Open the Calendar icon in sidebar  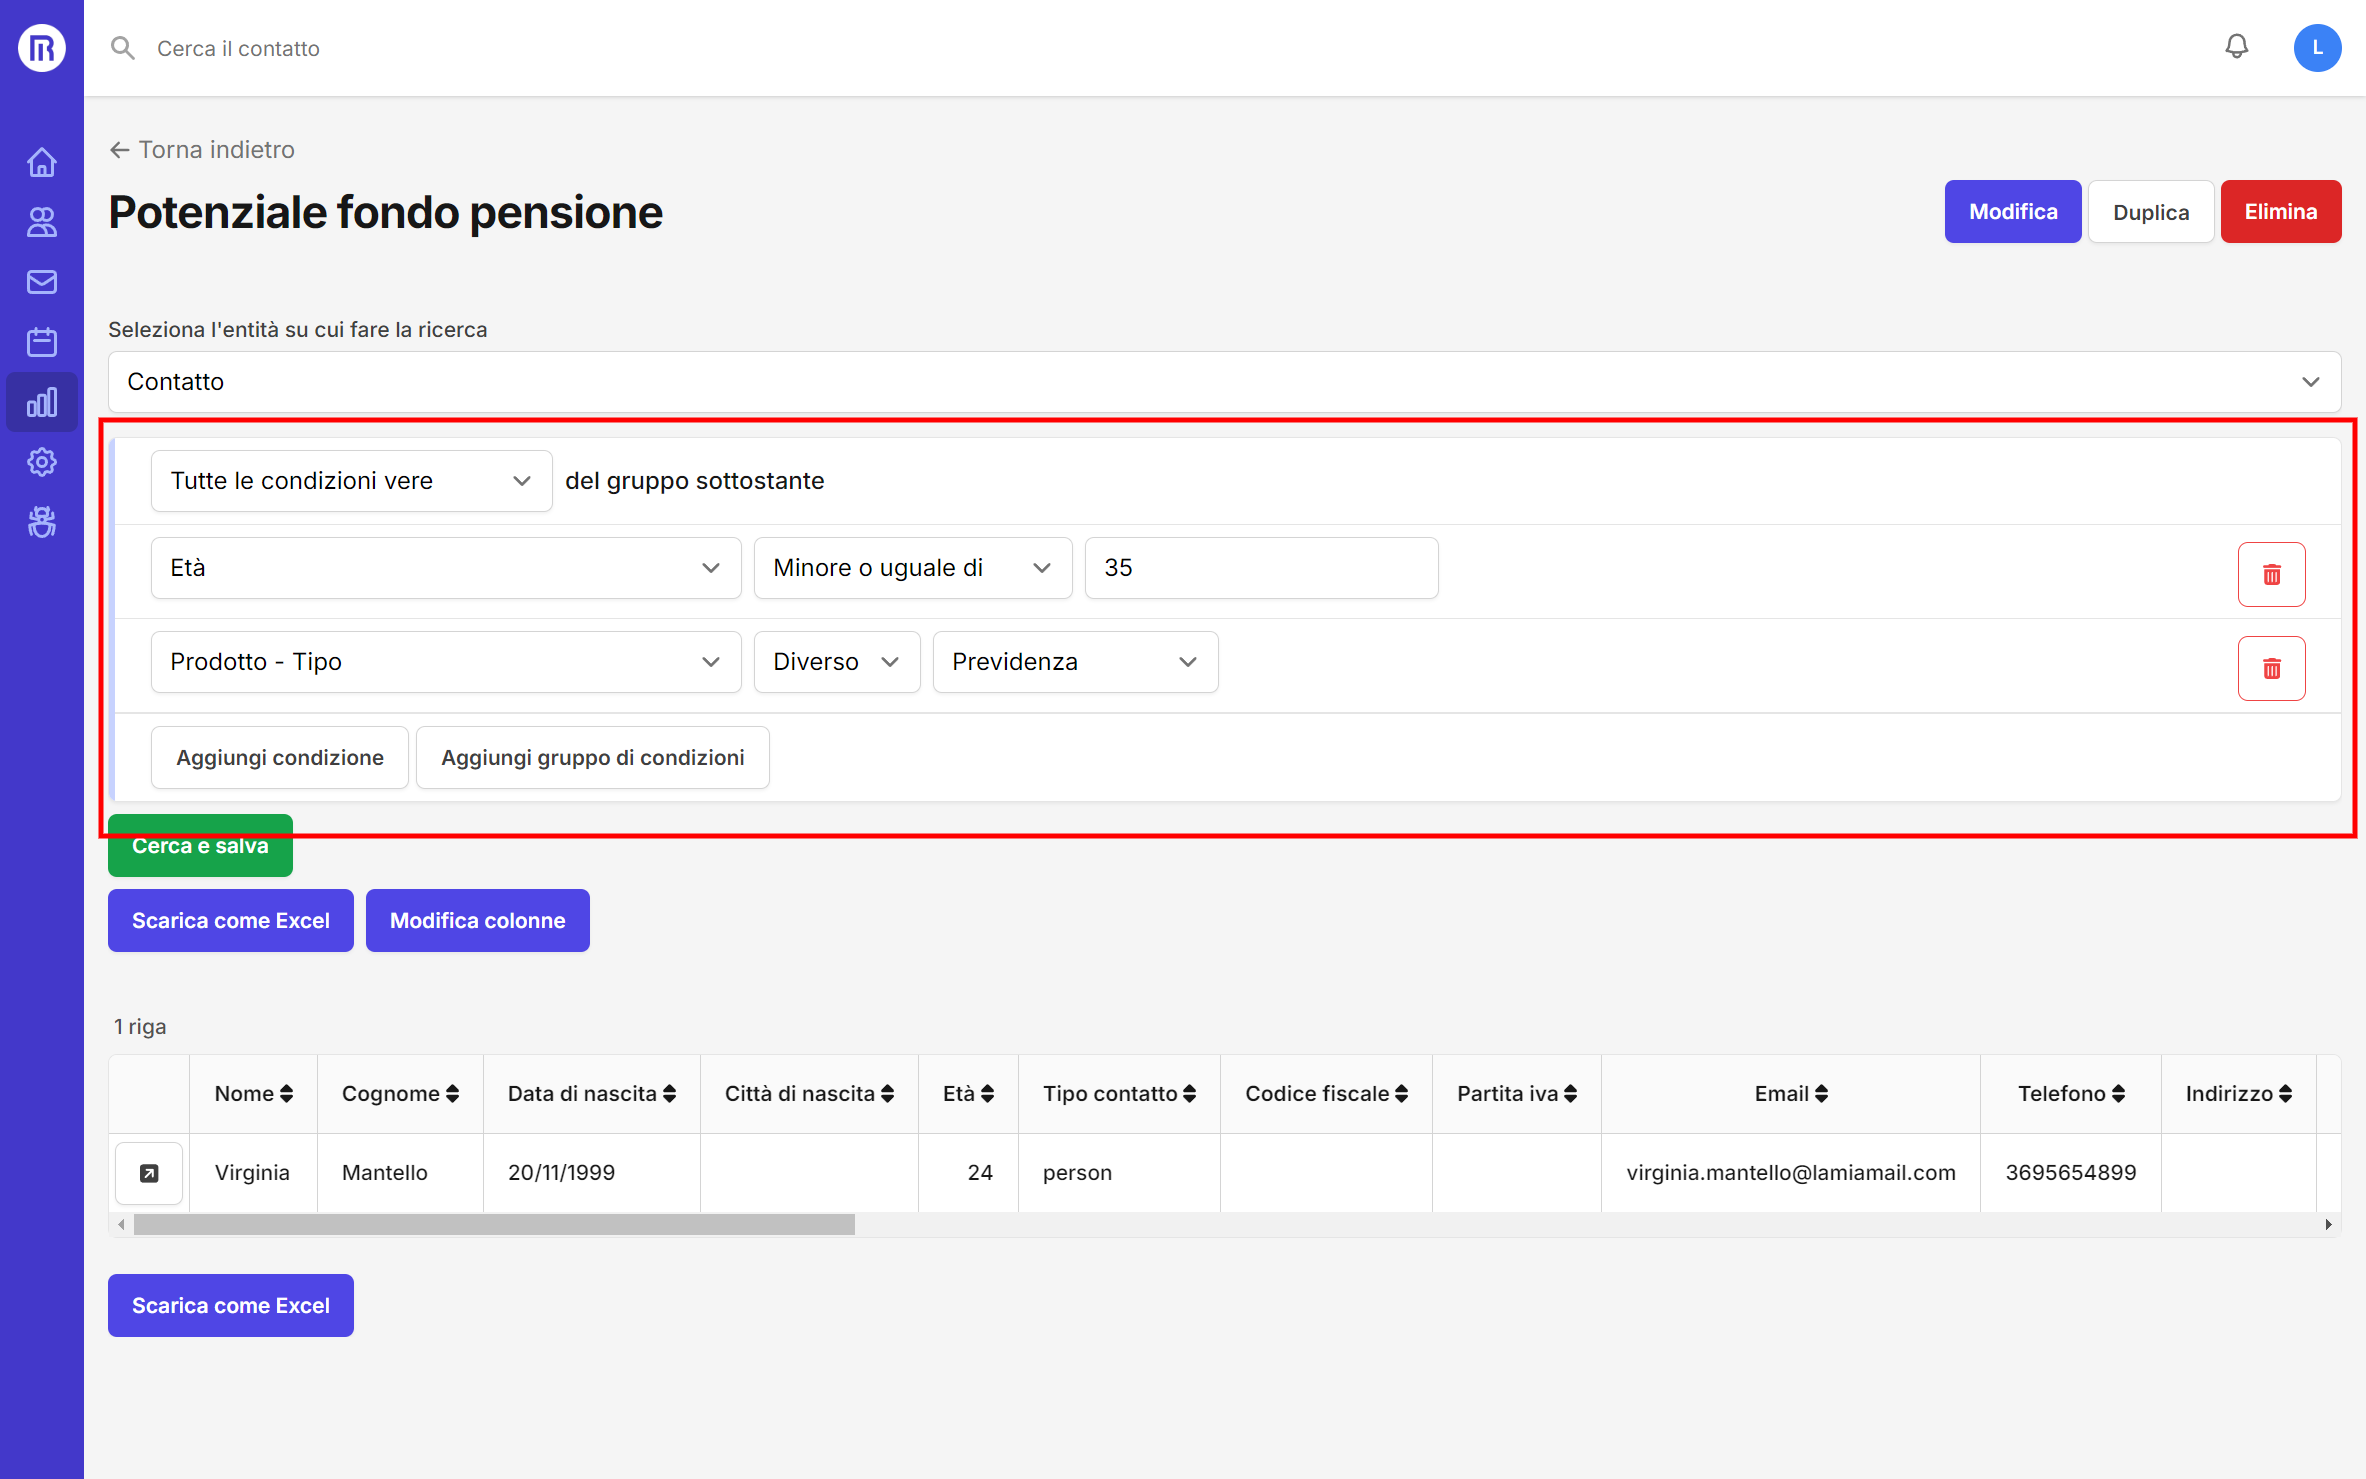point(41,342)
